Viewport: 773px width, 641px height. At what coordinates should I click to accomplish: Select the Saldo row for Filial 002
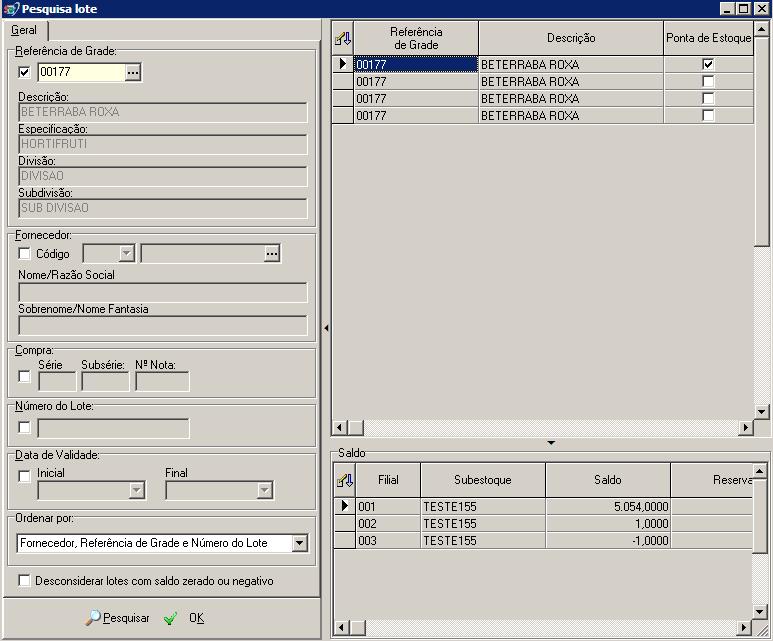coord(388,523)
